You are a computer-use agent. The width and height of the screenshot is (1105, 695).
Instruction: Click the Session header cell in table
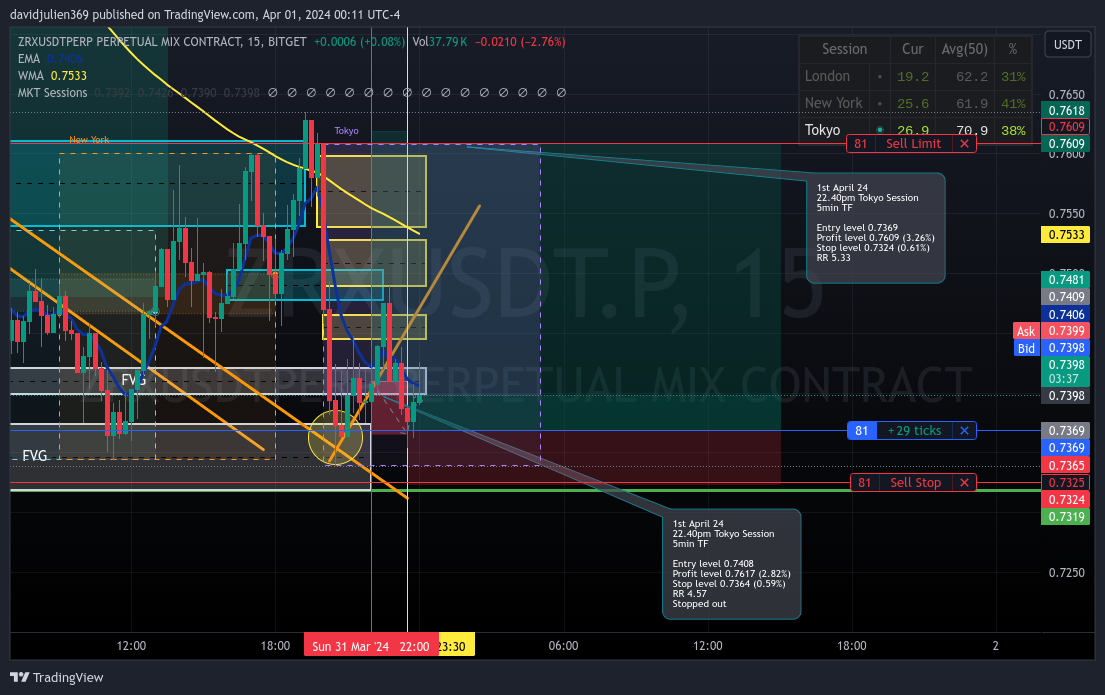click(x=844, y=49)
